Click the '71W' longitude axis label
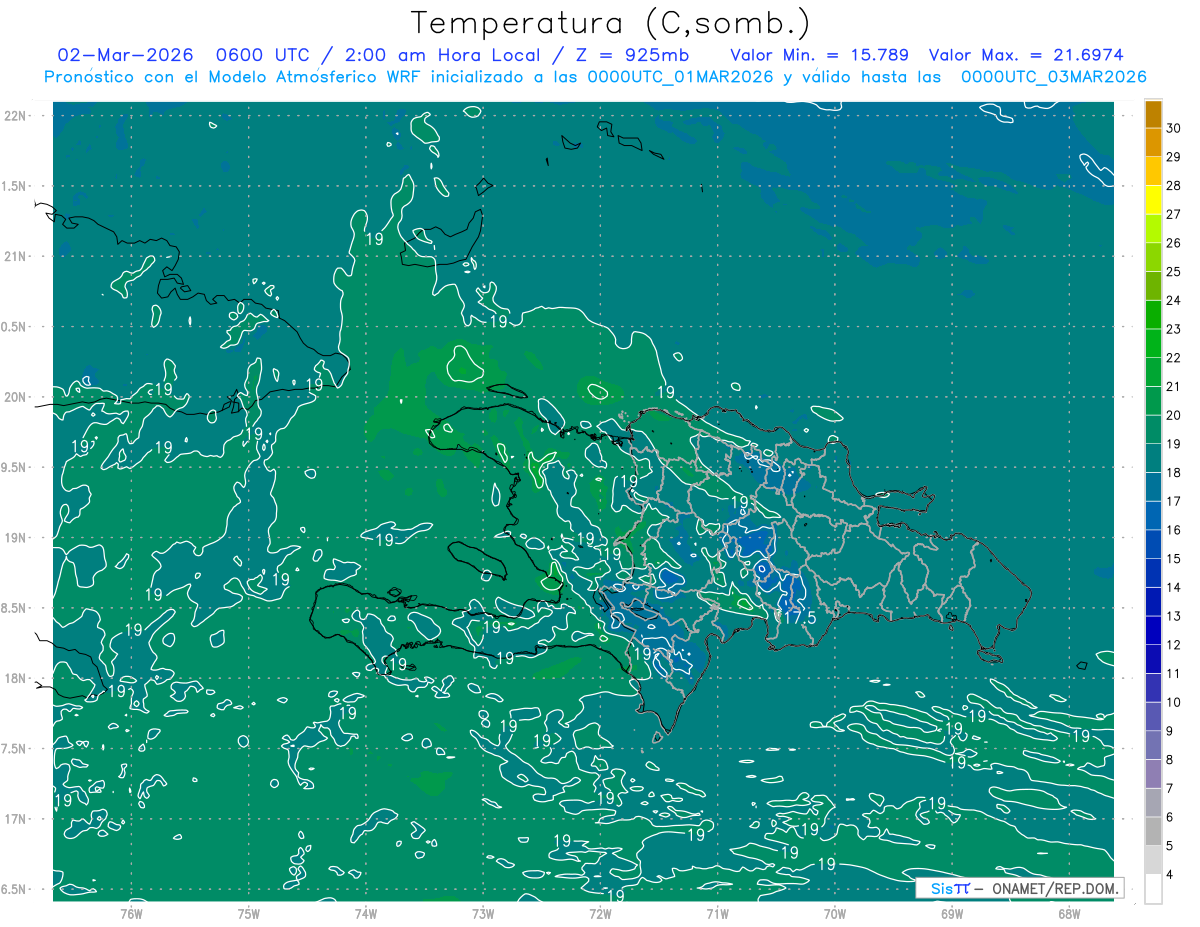 coord(717,913)
